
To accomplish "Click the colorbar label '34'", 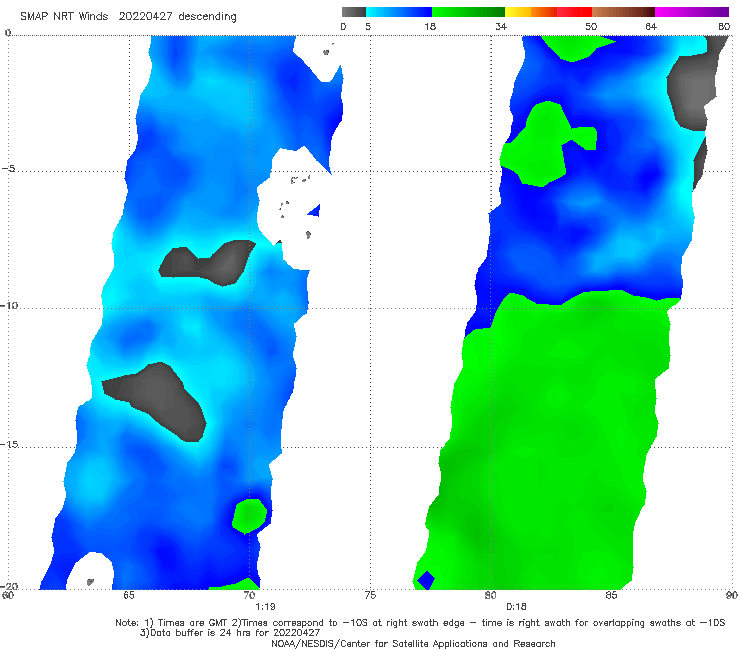I will click(x=501, y=26).
